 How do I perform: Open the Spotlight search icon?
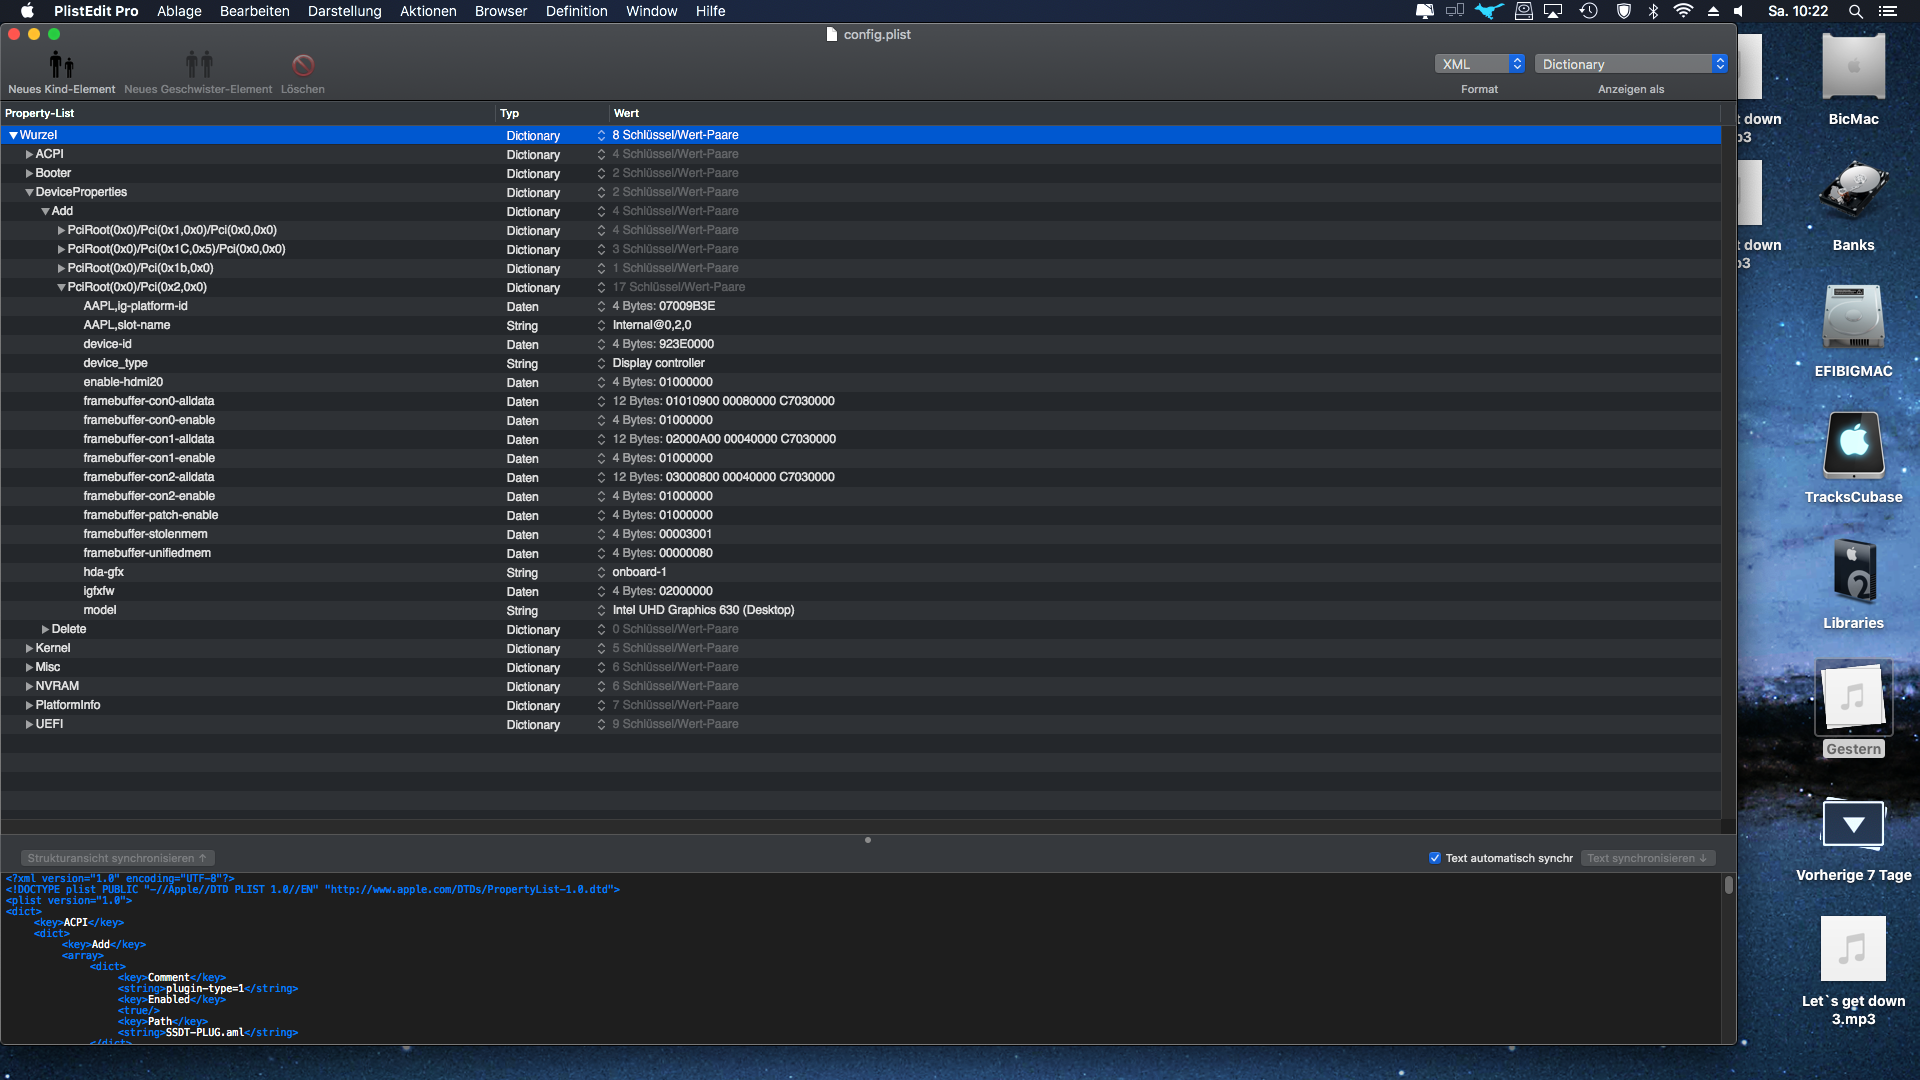tap(1855, 11)
